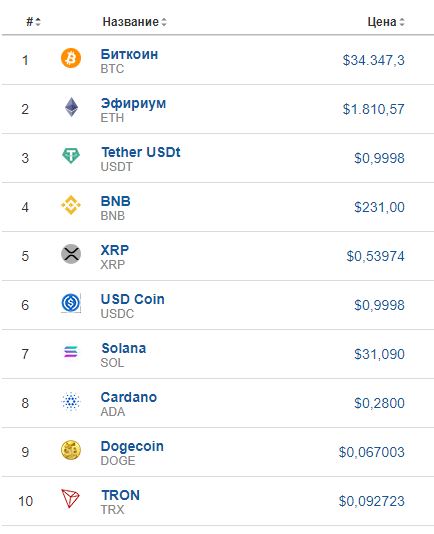Screen dimensions: 434x534
Task: Click the Bitcoin price $34.347,3
Action: click(x=374, y=60)
